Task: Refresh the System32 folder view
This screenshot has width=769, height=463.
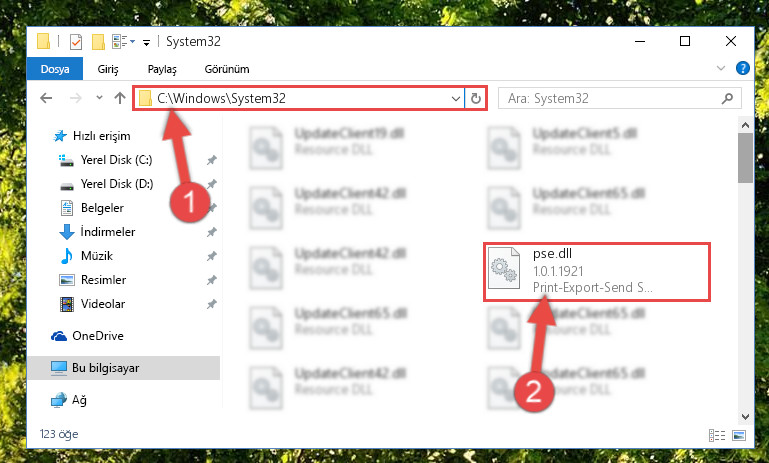Action: tap(475, 99)
